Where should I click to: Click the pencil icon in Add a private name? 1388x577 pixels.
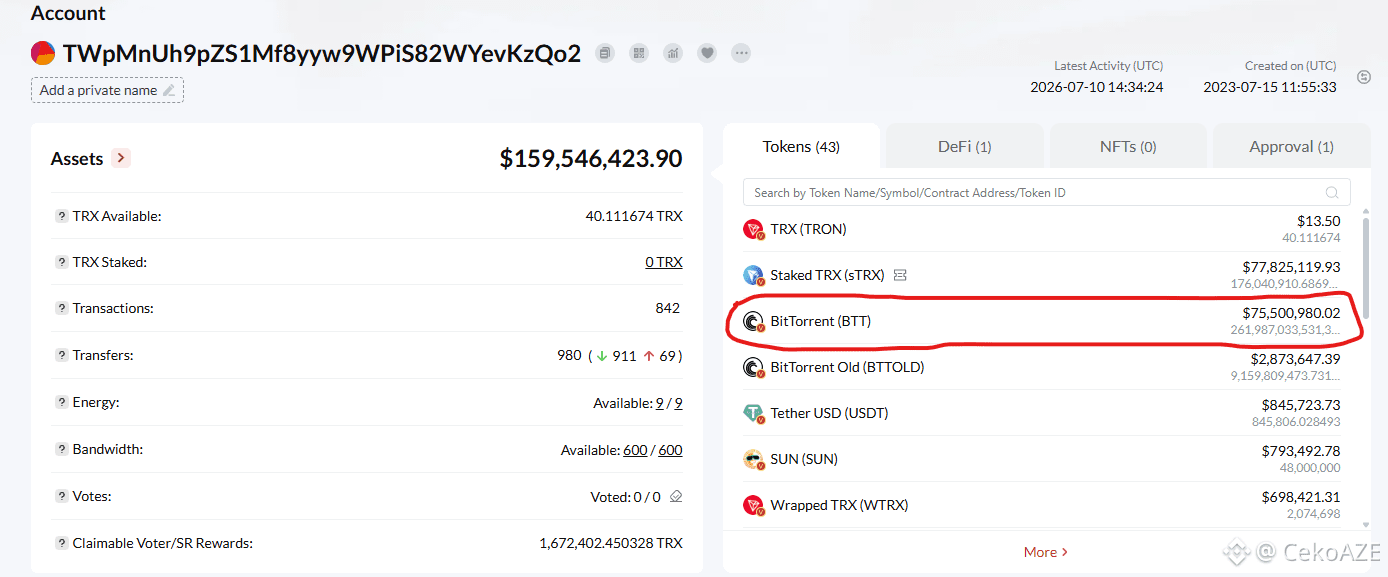point(169,90)
